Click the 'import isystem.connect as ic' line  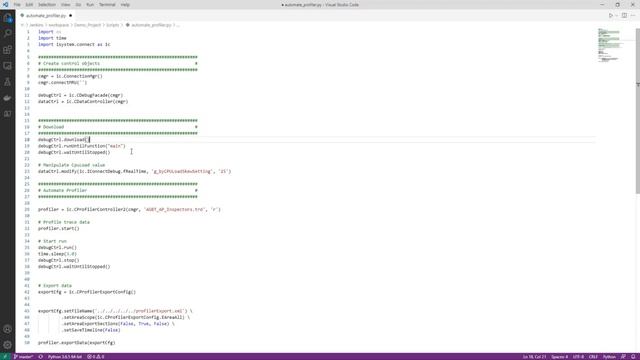click(x=74, y=44)
